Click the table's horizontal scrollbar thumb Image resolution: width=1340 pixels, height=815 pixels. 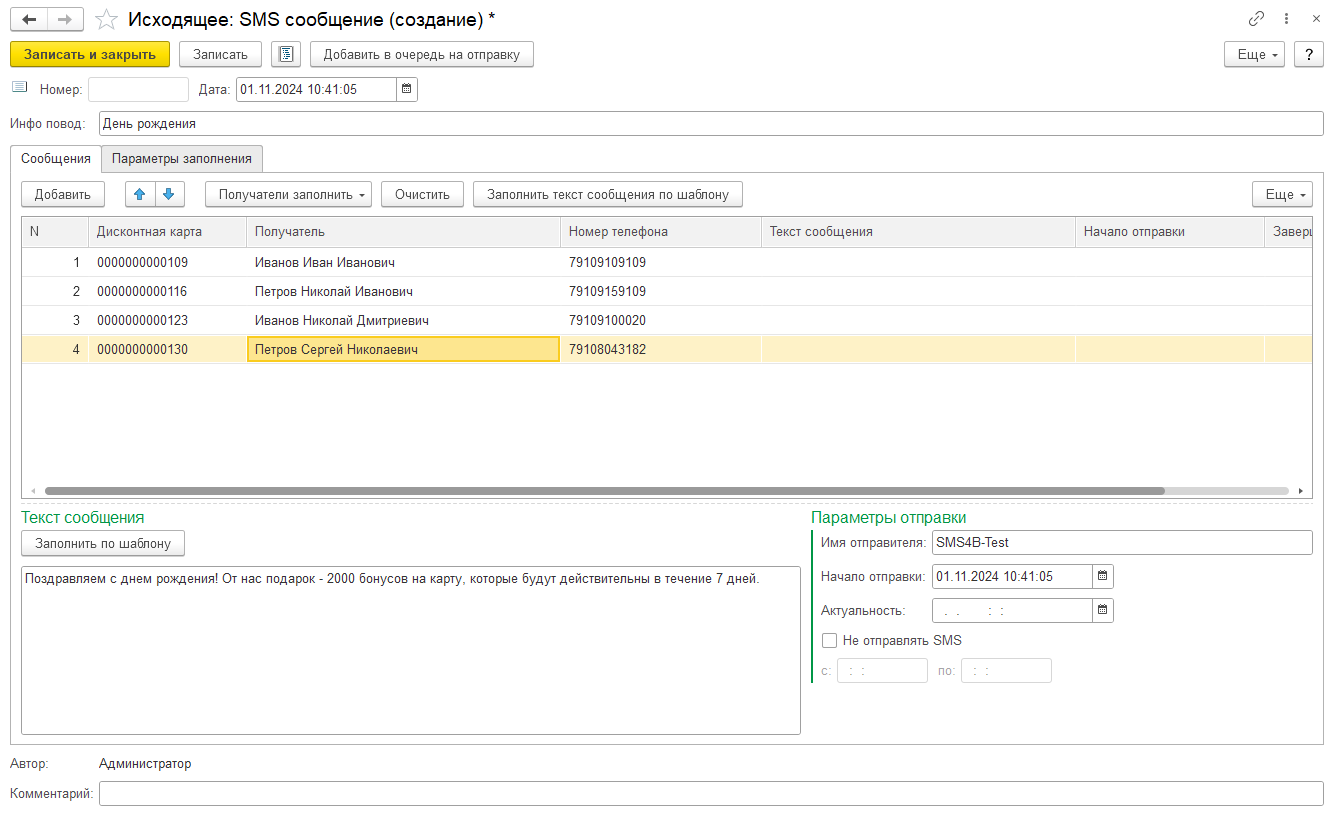pyautogui.click(x=604, y=491)
